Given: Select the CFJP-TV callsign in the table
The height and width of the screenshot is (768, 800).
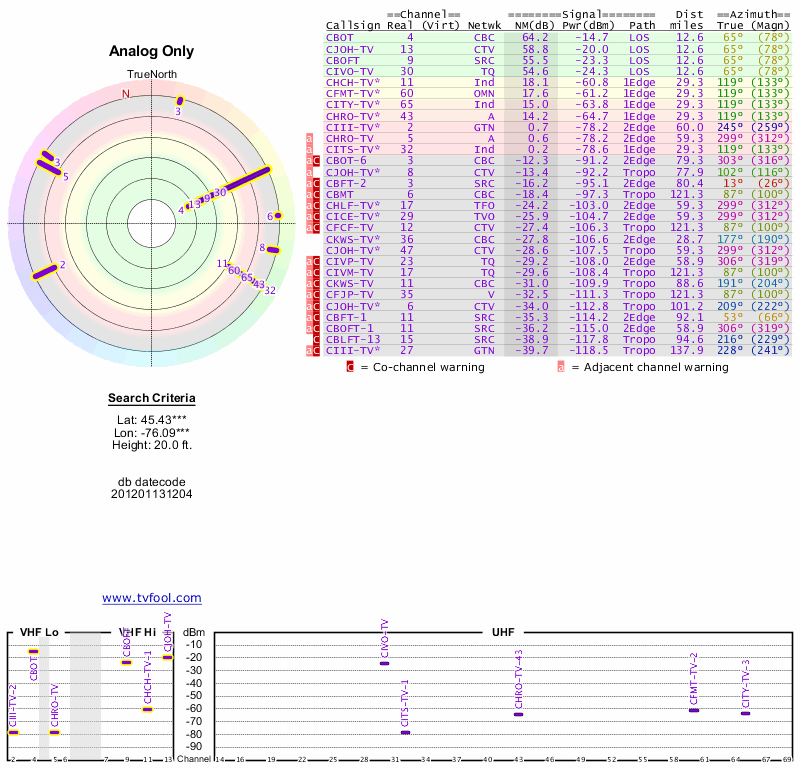Looking at the screenshot, I should click(x=349, y=294).
